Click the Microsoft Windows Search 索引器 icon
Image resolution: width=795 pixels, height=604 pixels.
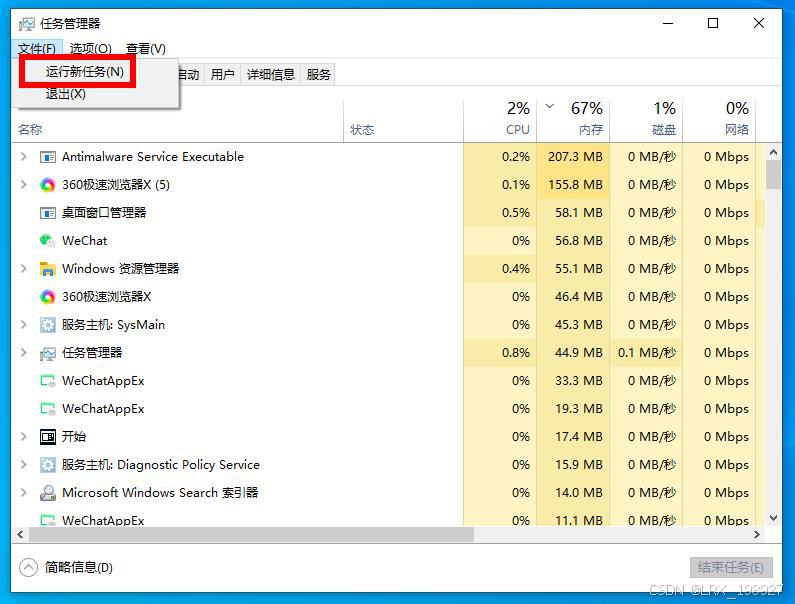coord(48,493)
